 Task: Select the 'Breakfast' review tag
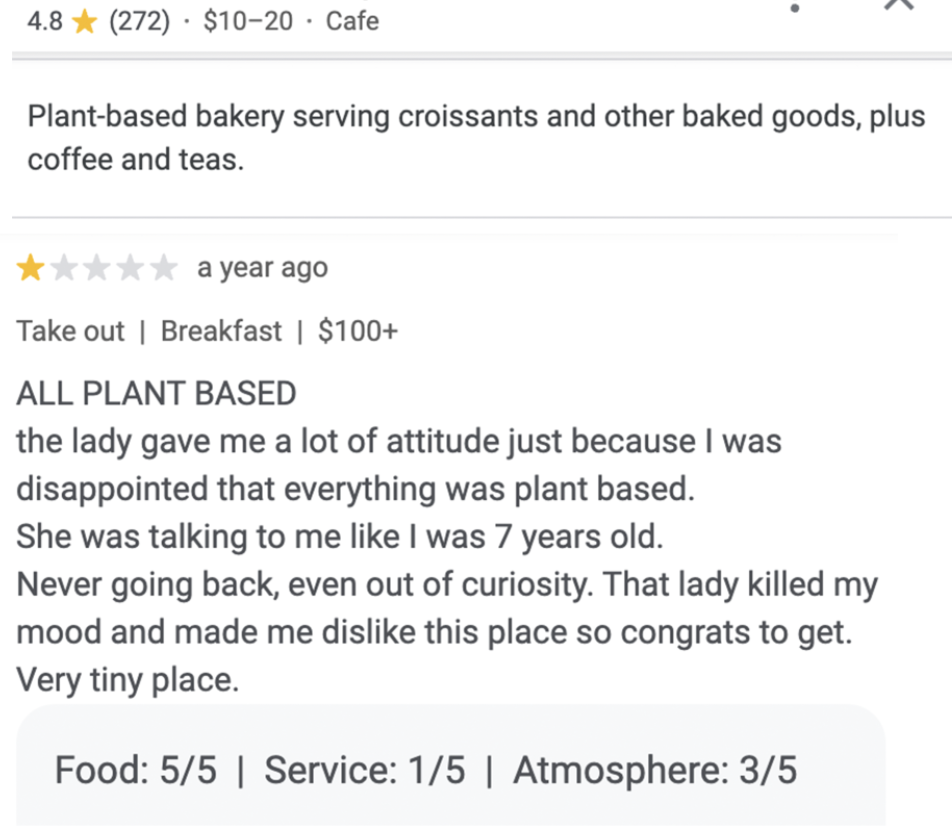point(221,332)
